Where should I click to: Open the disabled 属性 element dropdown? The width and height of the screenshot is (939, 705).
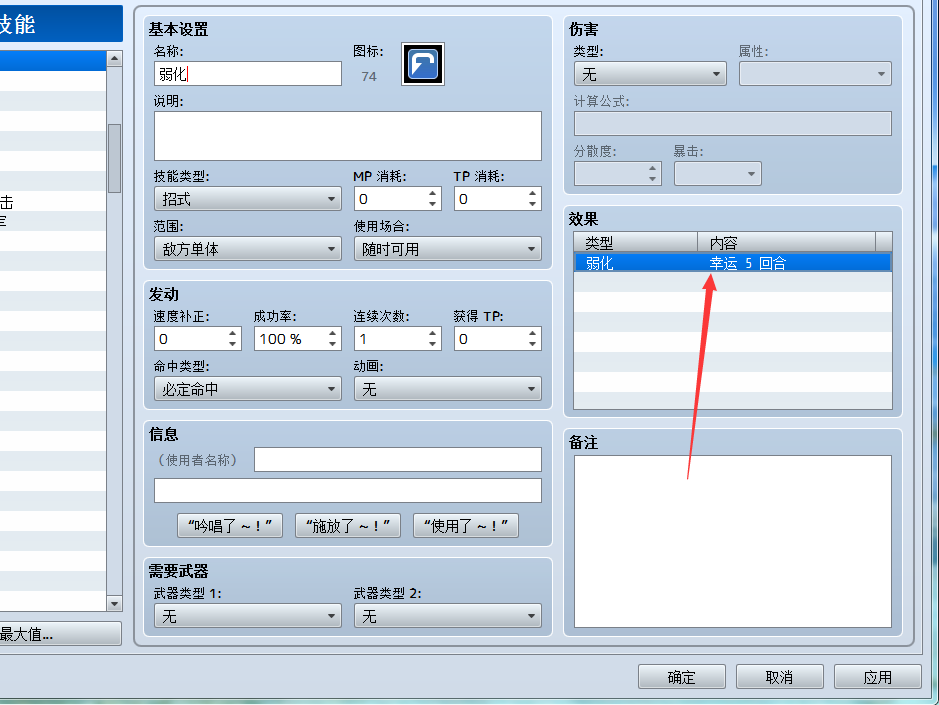[815, 74]
